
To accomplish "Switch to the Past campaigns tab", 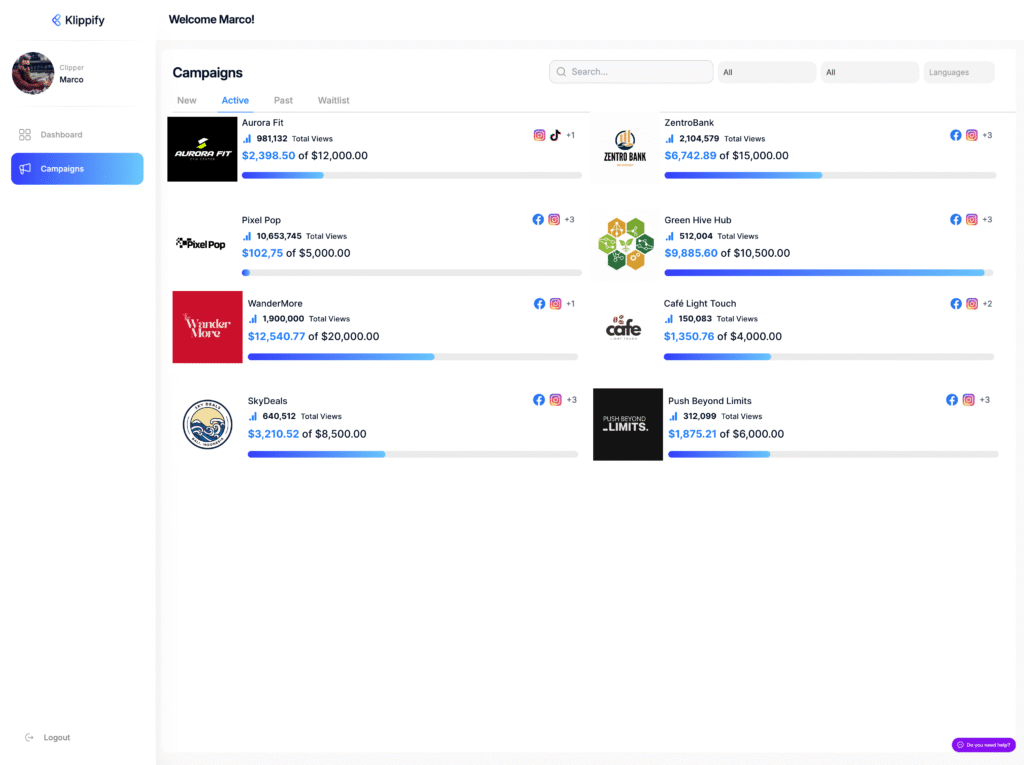I will tap(283, 100).
